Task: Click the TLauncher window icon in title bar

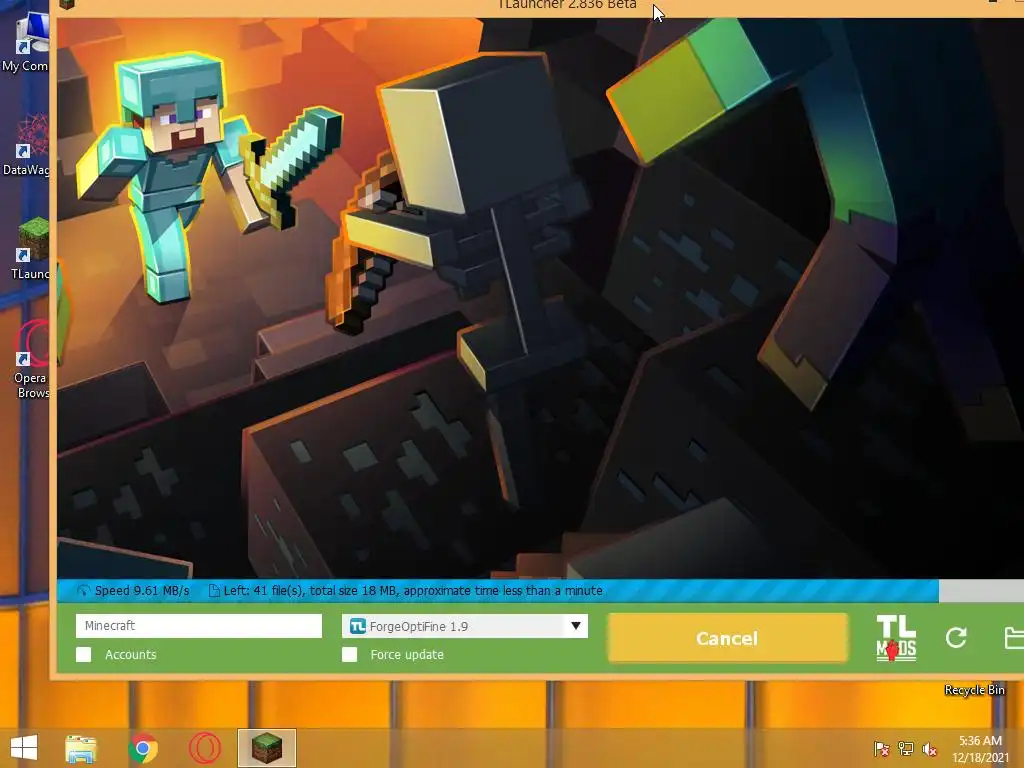Action: point(67,4)
